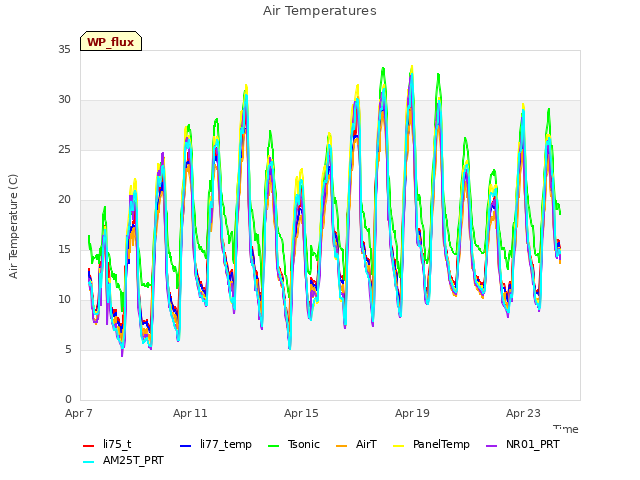Image resolution: width=640 pixels, height=480 pixels.
Task: Toggle the Tsonic legend entry
Action: click(x=294, y=444)
